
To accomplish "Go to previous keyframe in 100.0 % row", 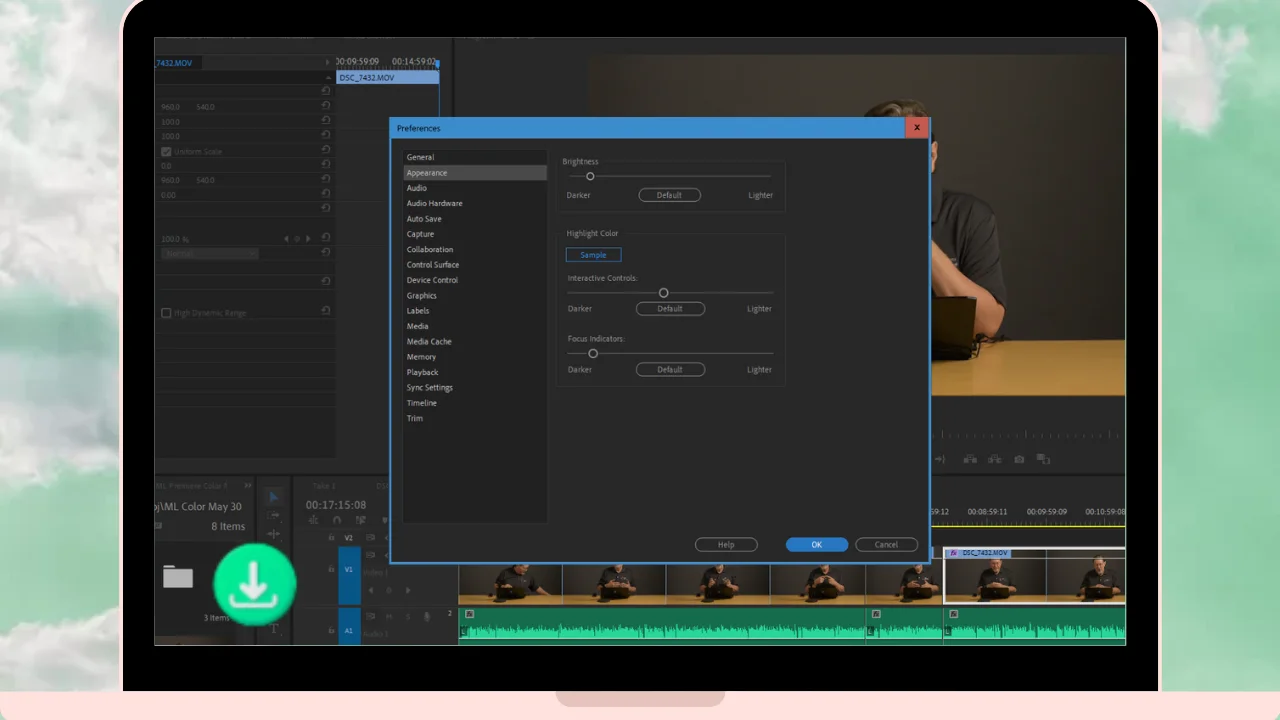I will tap(286, 239).
